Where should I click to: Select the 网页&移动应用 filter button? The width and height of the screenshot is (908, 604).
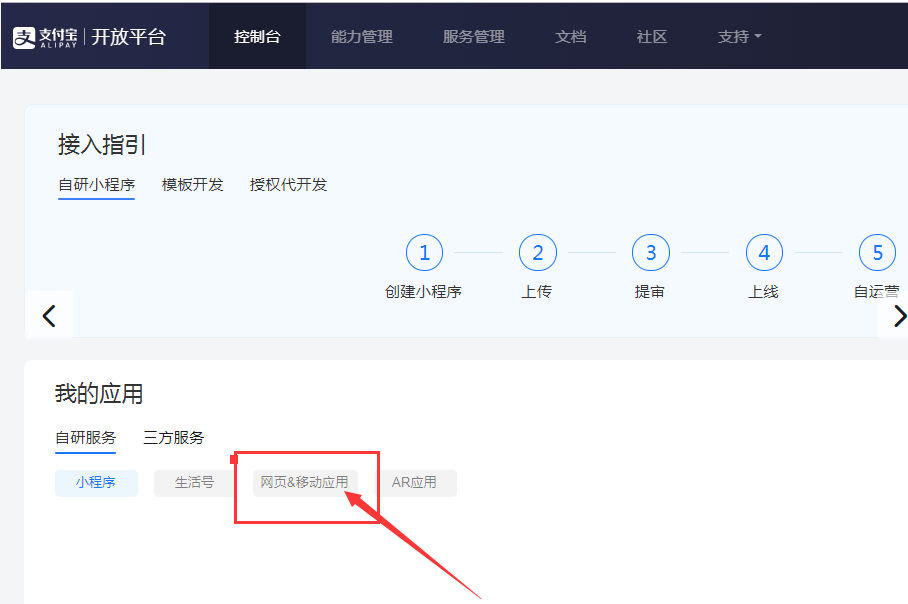305,483
